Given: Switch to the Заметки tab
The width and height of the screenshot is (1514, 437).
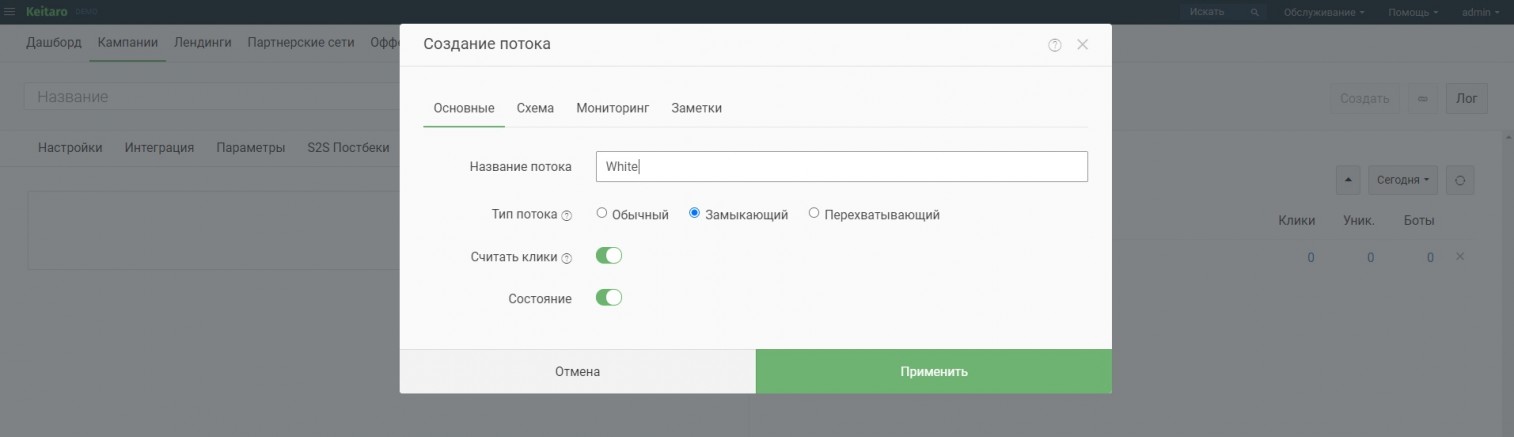Looking at the screenshot, I should click(x=697, y=108).
